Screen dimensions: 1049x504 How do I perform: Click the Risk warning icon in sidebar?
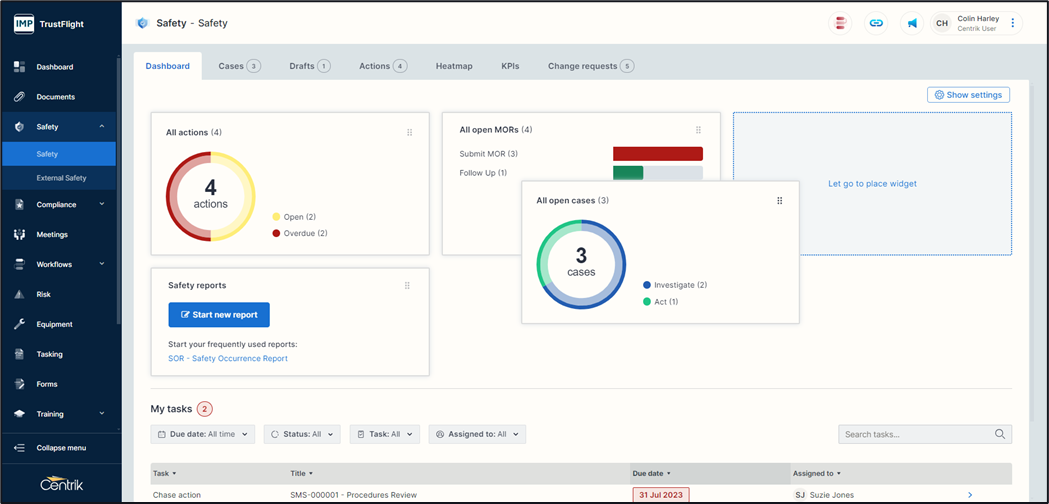pos(19,295)
